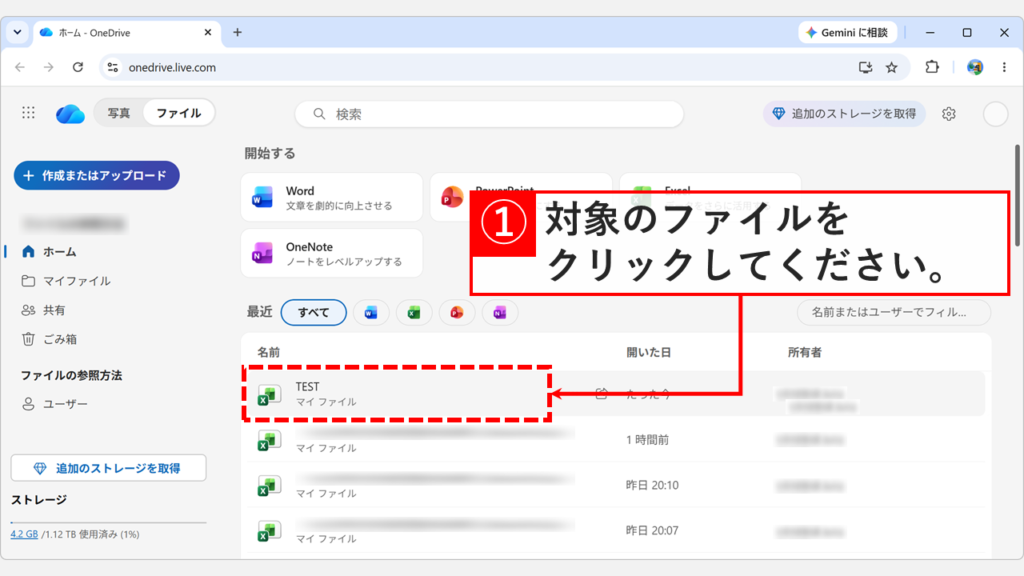Sort by the 開いた日 column header
Viewport: 1024px width, 576px height.
648,353
